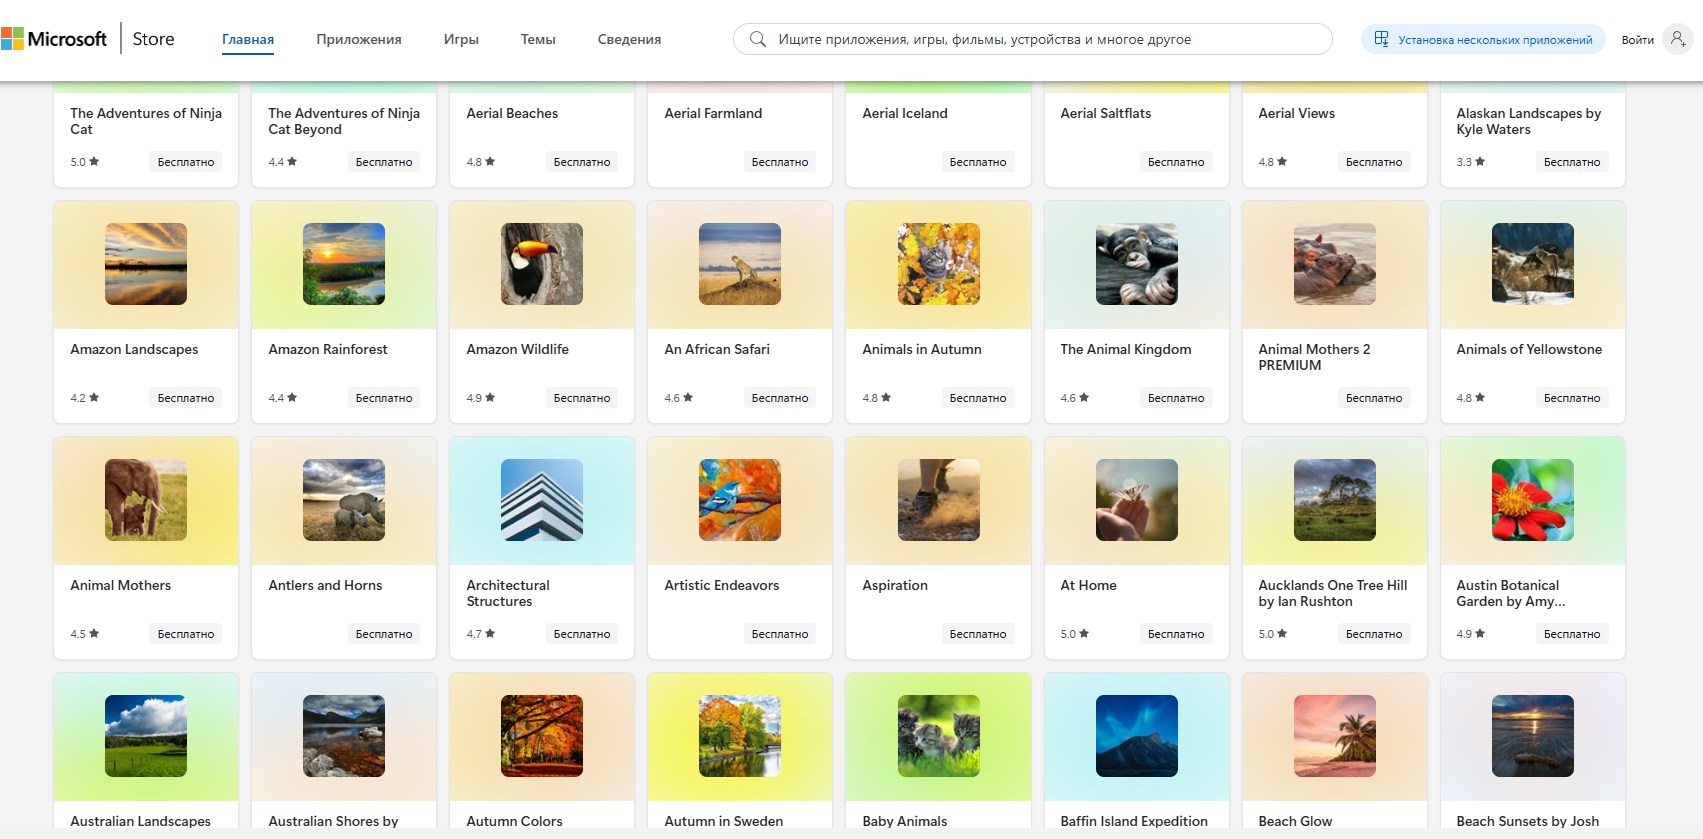Screen dimensions: 1703x839
Task: Click Бесплатно for Aerial Iceland
Action: point(978,162)
